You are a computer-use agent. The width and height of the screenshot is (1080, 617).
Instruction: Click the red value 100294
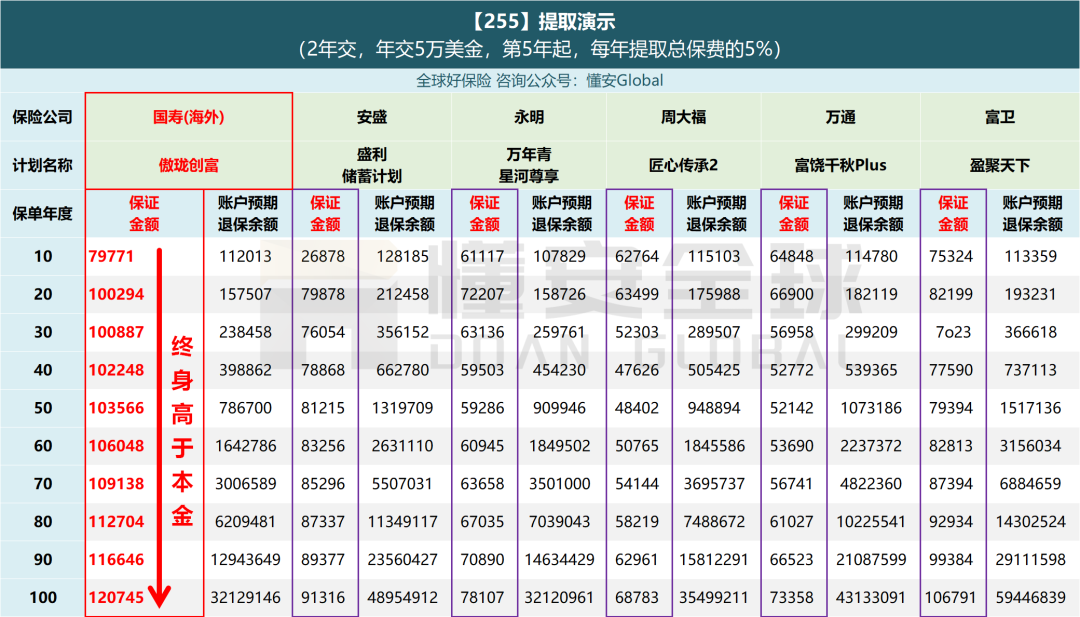(116, 295)
